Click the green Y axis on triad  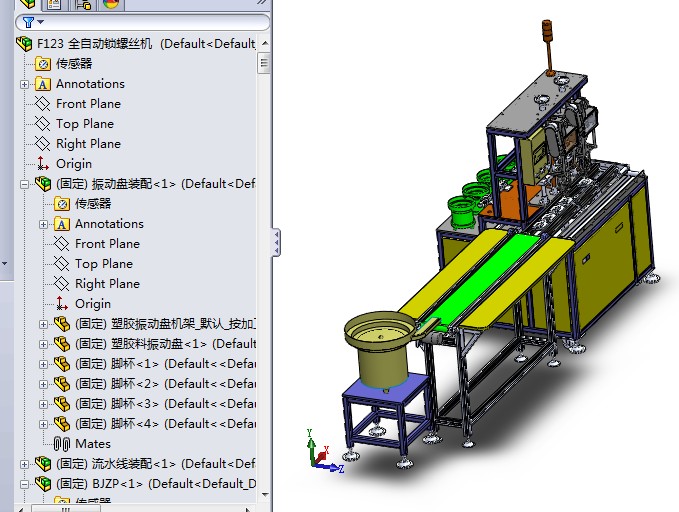pos(310,446)
